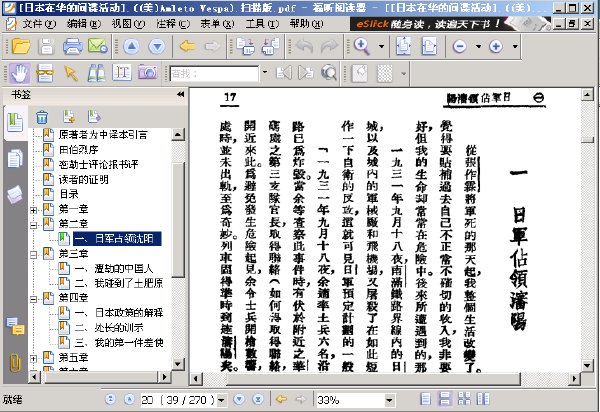Switch to continuous page layout in the status bar
Screen dimensions: 600x412
445,399
